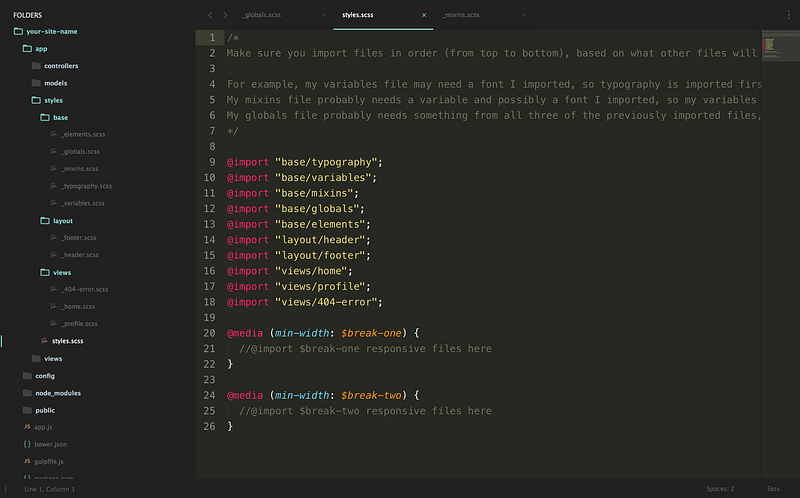The height and width of the screenshot is (498, 800).
Task: Switch to the _mixins.scss tab
Action: tap(461, 15)
